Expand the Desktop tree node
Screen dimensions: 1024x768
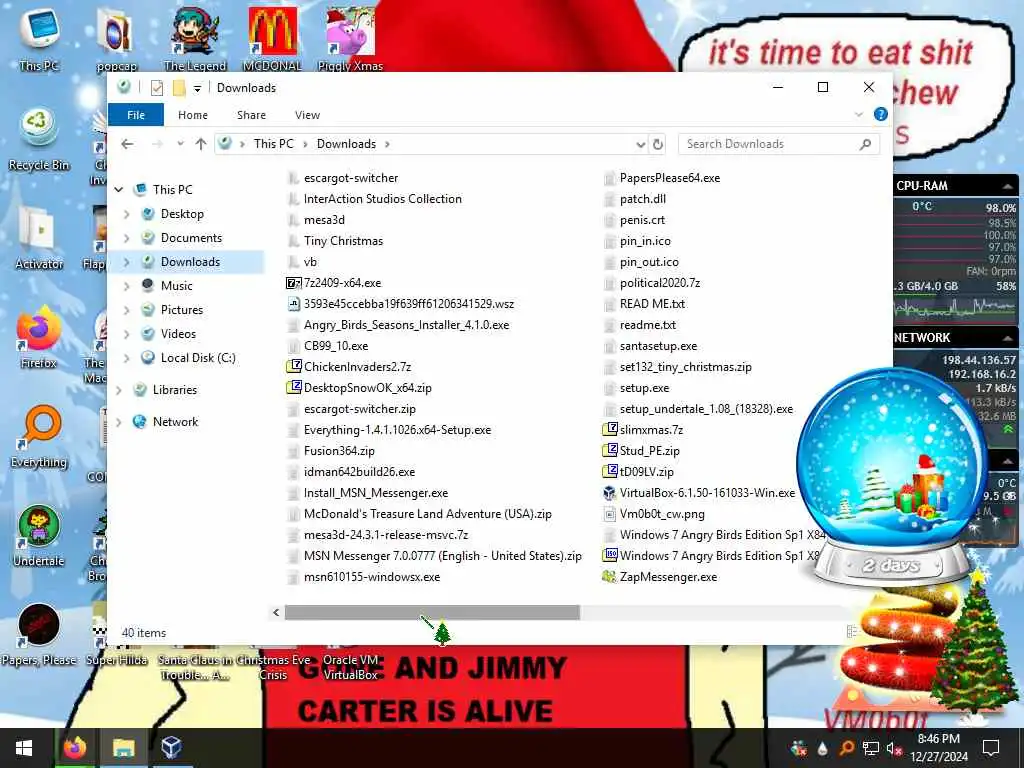[127, 214]
